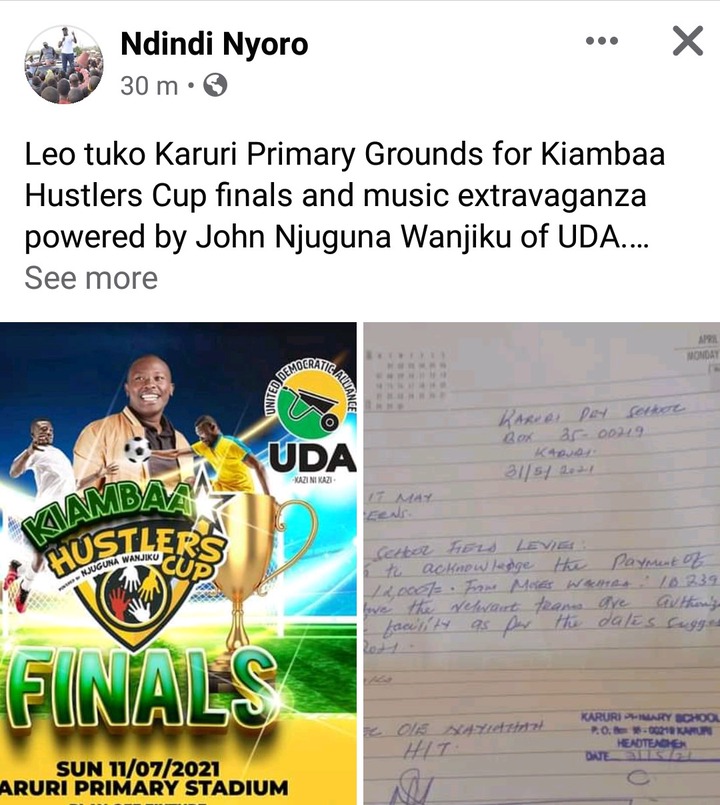
Task: Expand the post with See more
Action: [x=91, y=278]
